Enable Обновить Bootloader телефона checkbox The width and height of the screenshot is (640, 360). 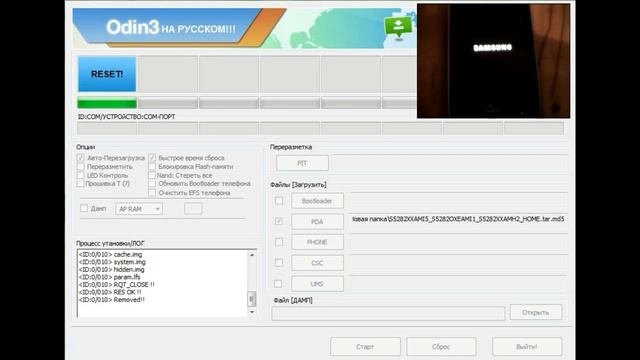(152, 184)
